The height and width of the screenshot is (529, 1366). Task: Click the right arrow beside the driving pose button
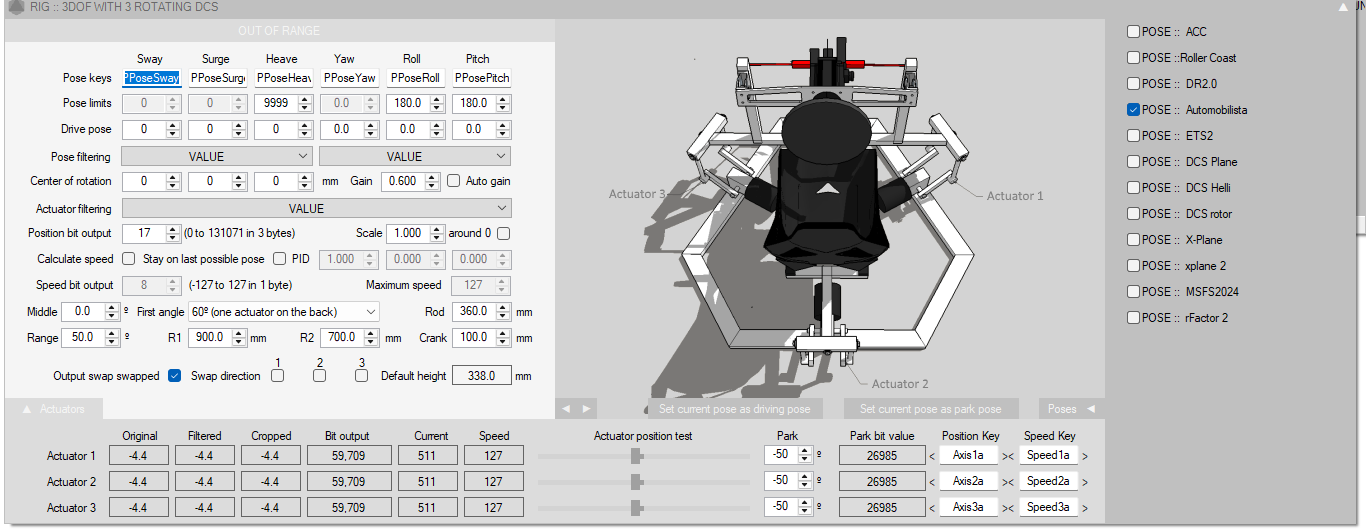pos(586,409)
